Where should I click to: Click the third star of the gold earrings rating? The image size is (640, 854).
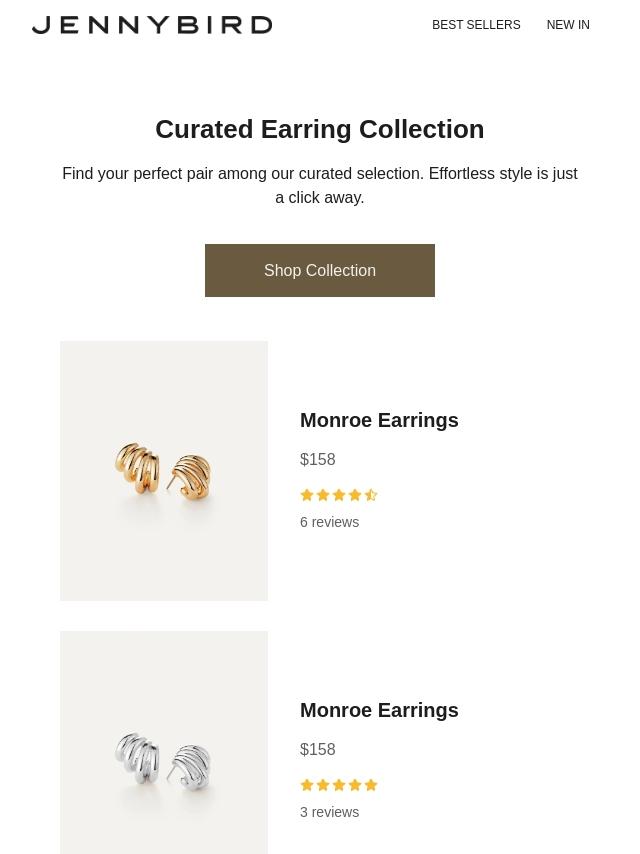click(339, 495)
